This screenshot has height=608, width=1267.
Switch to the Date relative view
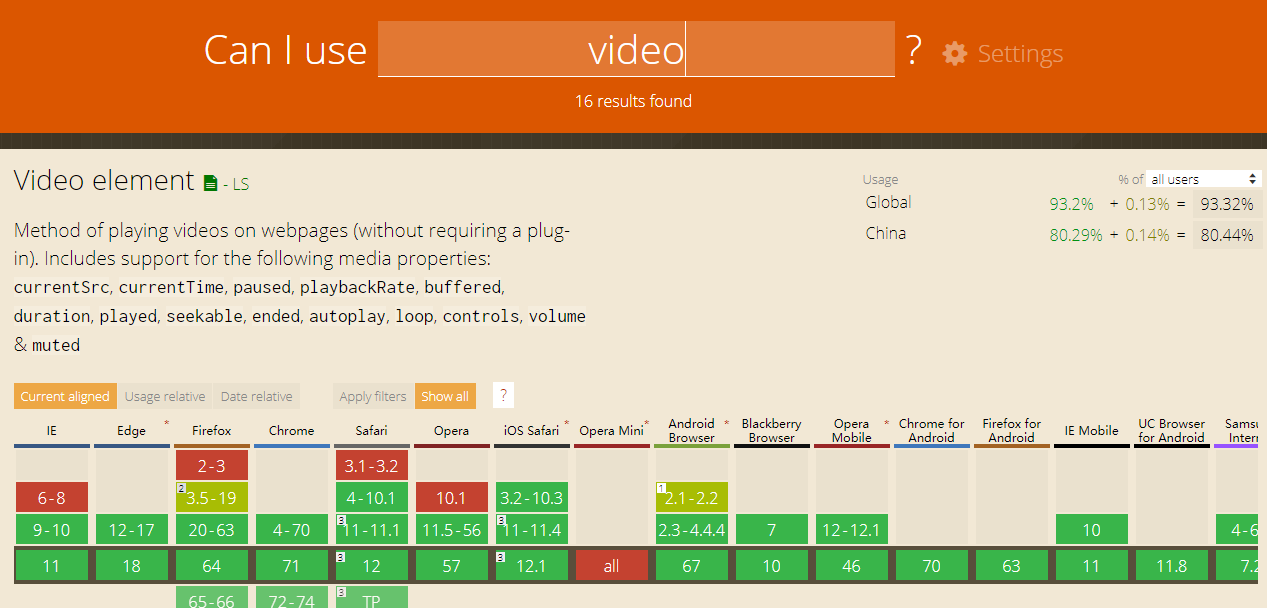pos(257,396)
